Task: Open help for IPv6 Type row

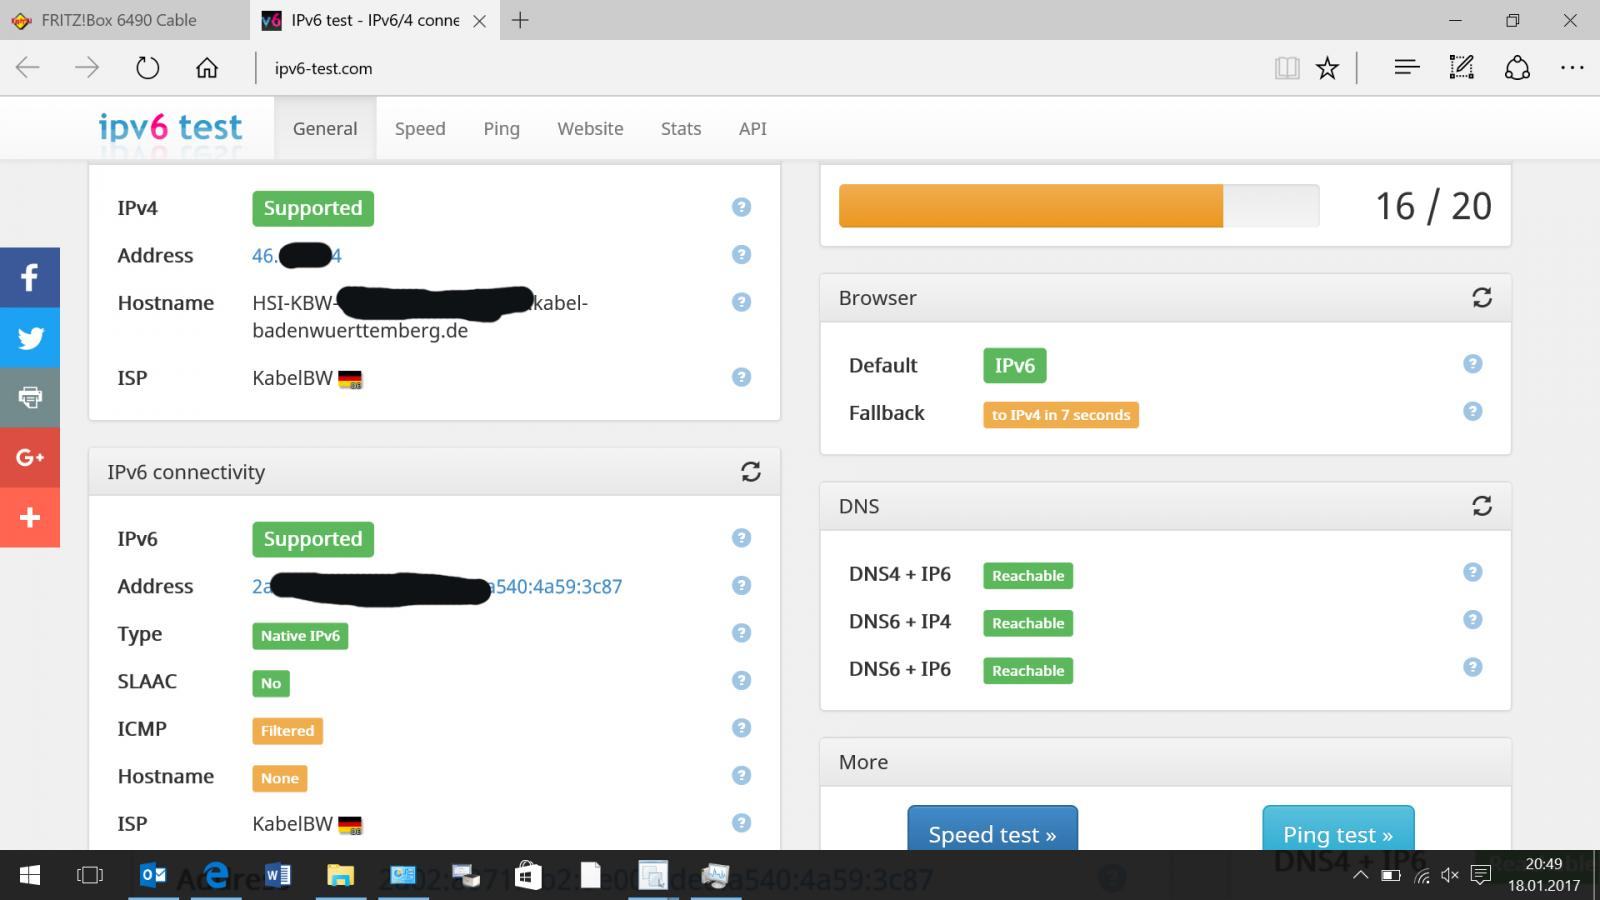Action: pos(741,633)
